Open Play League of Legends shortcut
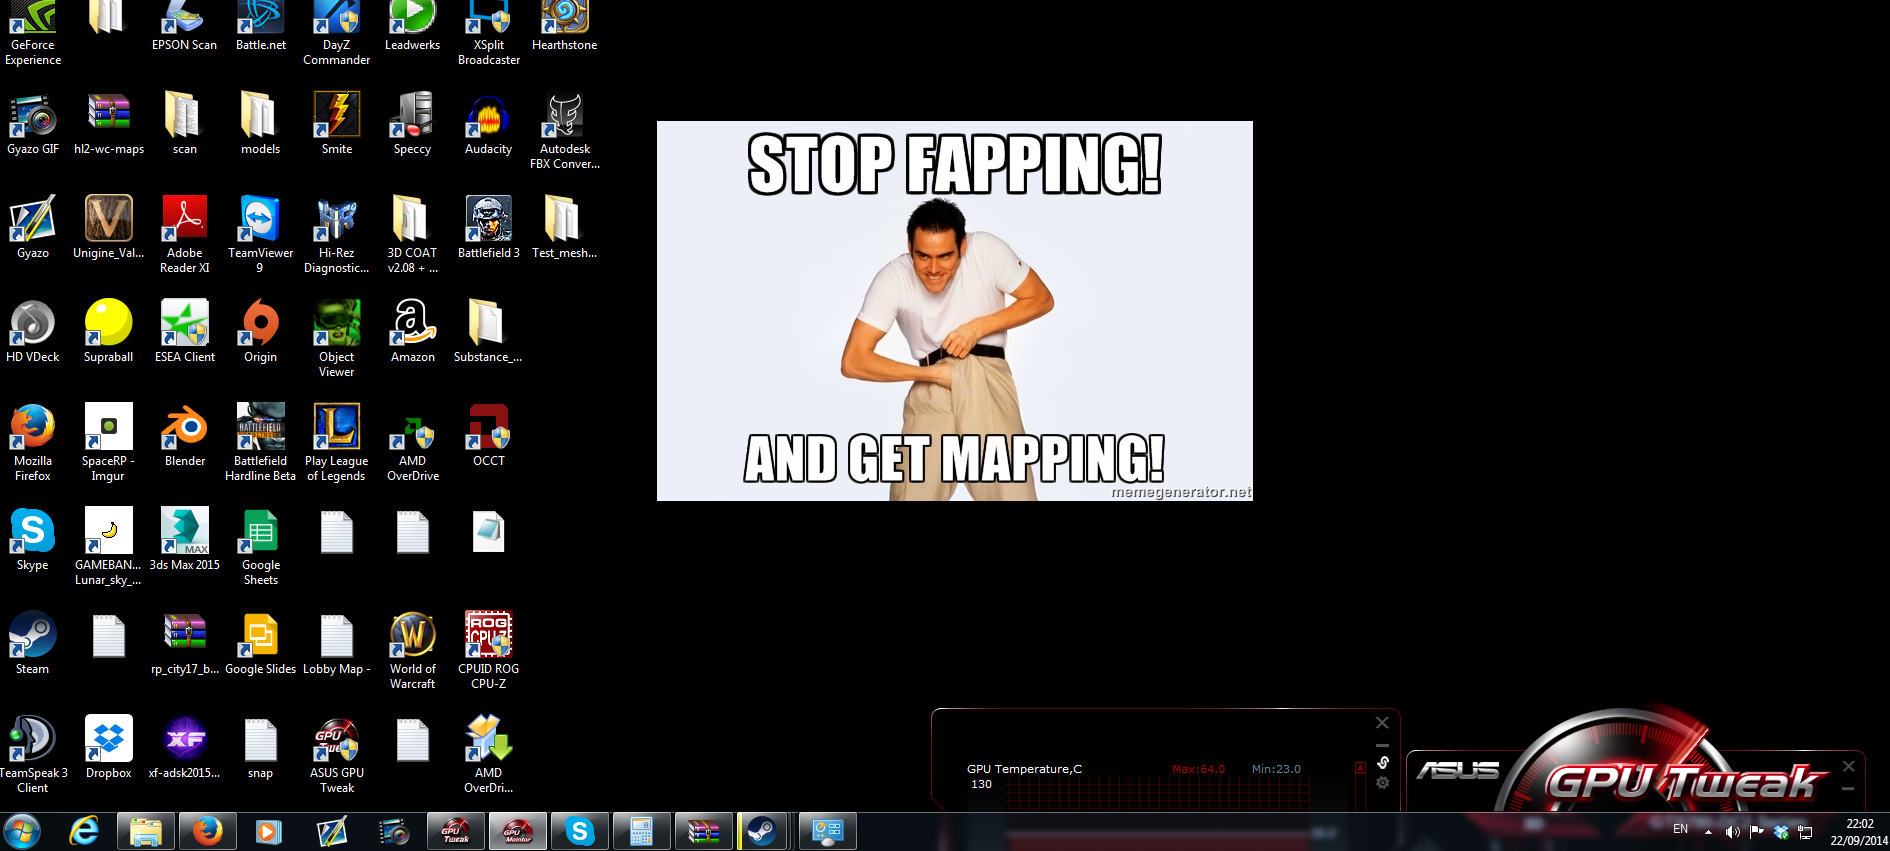 click(x=337, y=443)
